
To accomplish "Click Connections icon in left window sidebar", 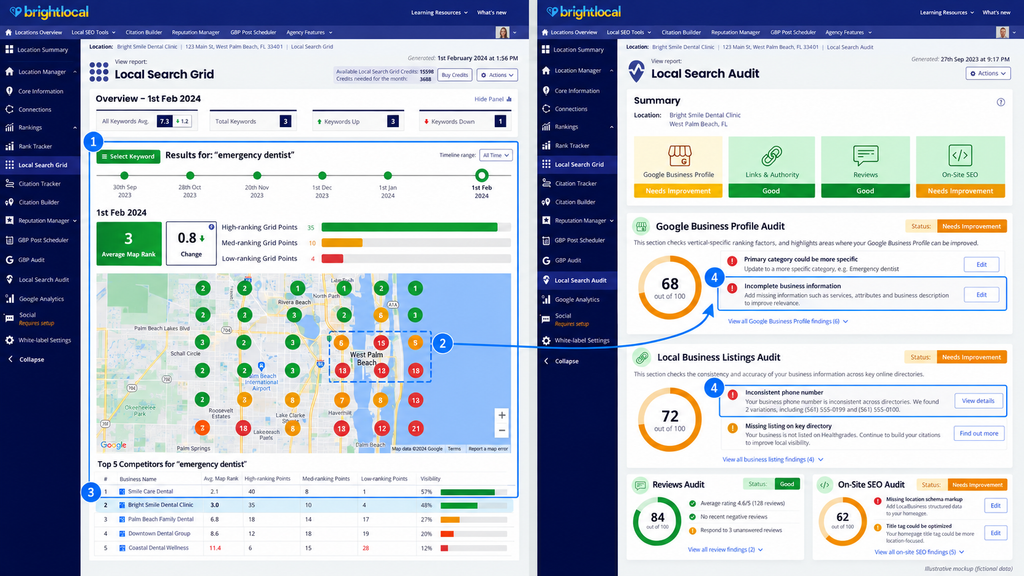I will [9, 109].
